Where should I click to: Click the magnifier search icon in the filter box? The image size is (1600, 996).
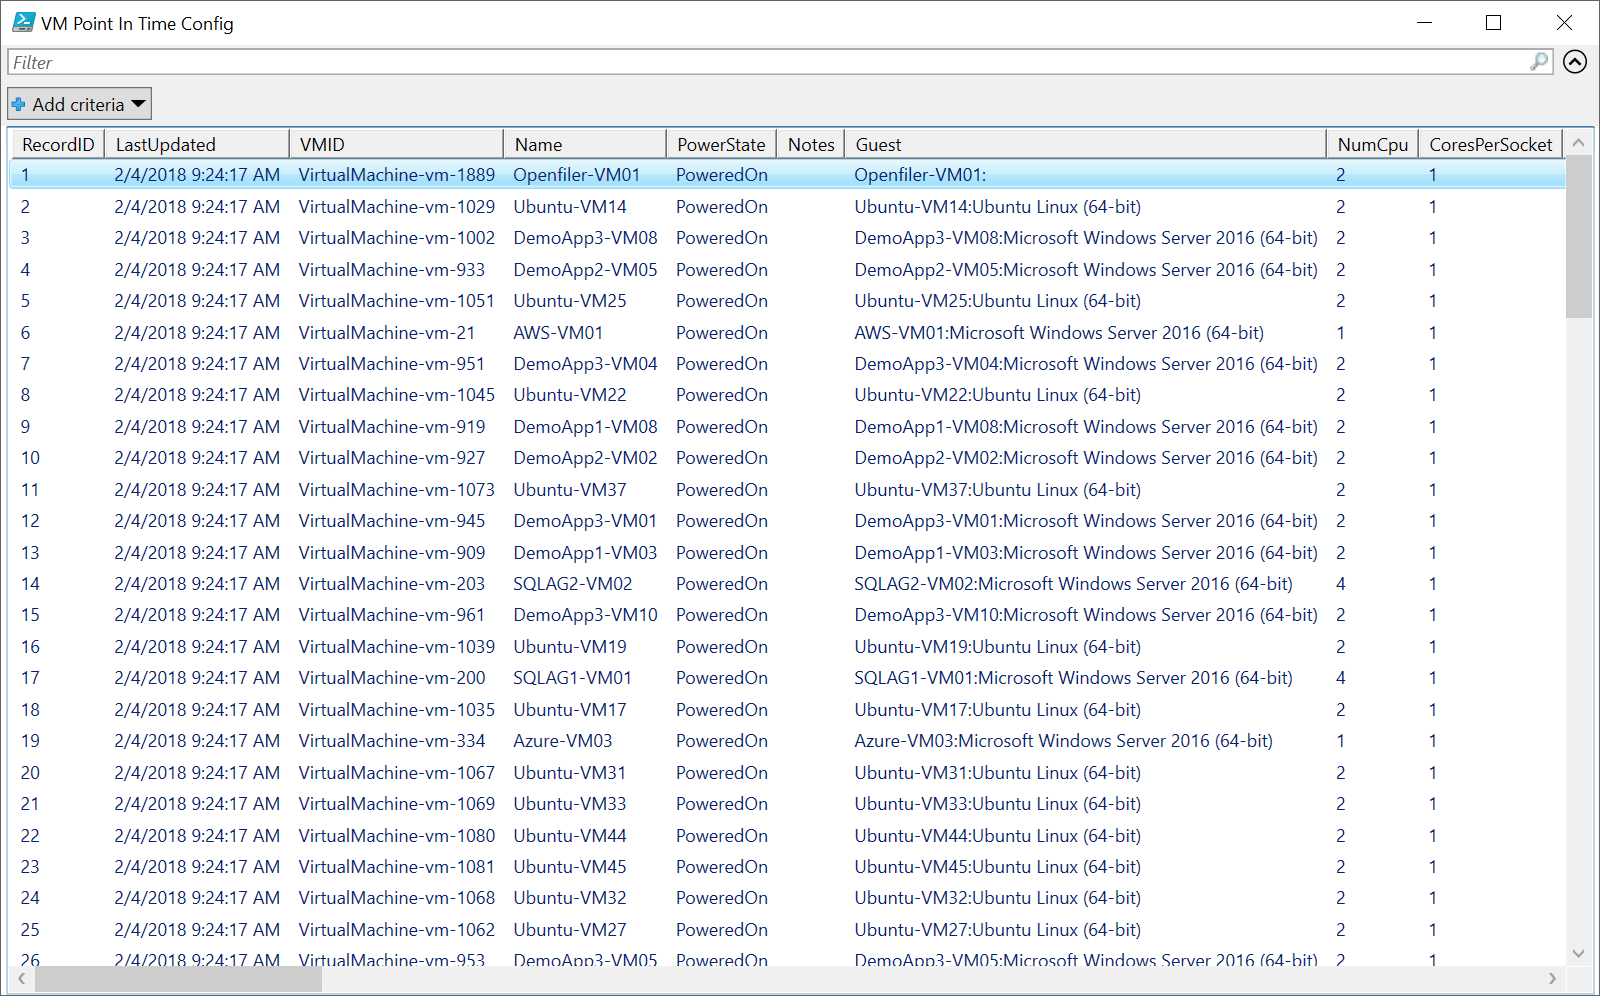[1538, 62]
